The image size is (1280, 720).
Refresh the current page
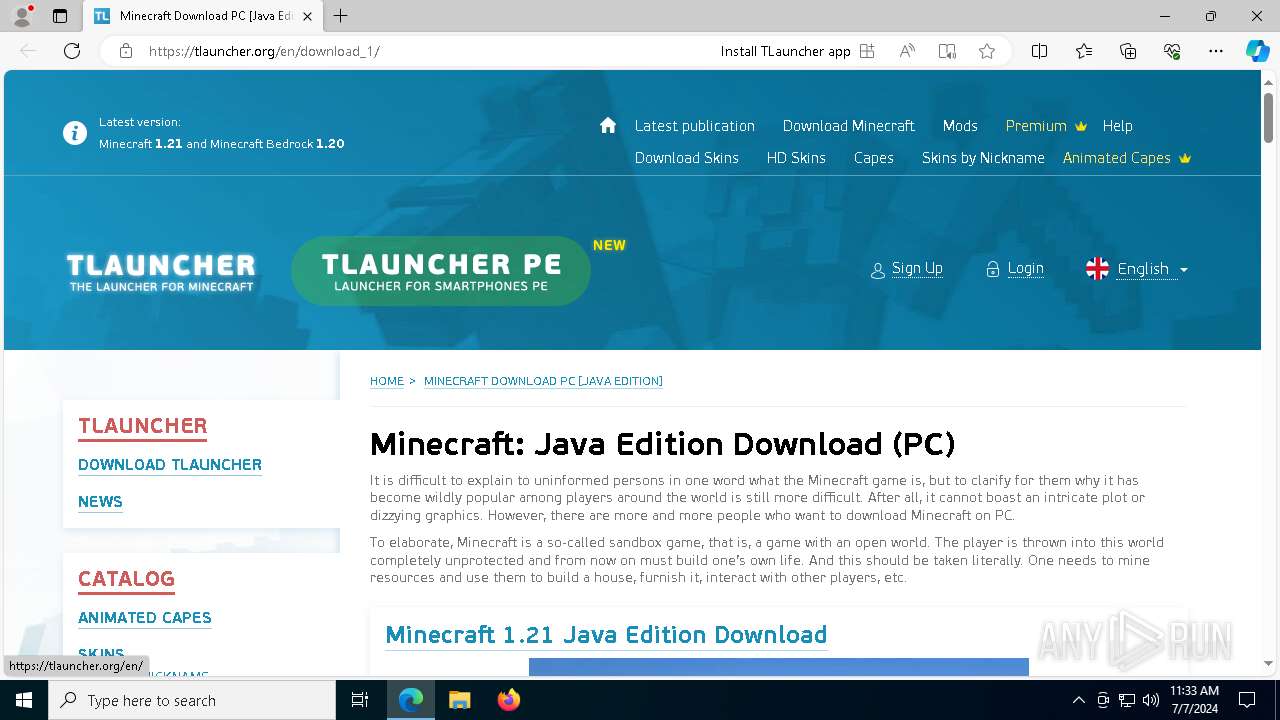click(72, 51)
